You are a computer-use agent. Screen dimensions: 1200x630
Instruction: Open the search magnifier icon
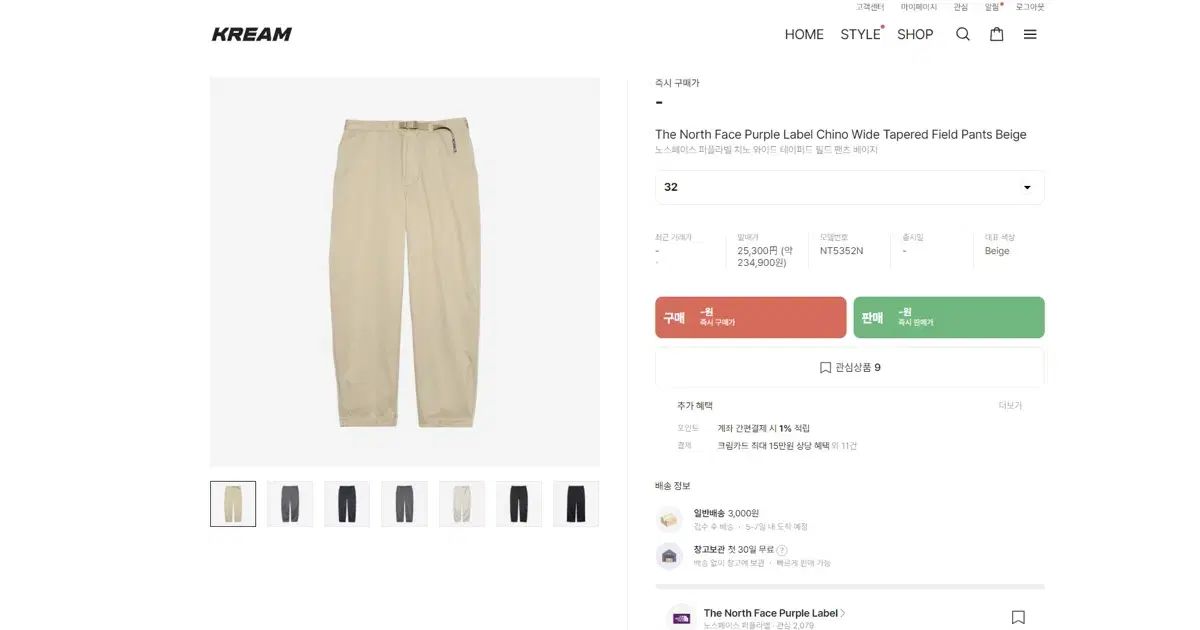(x=963, y=34)
